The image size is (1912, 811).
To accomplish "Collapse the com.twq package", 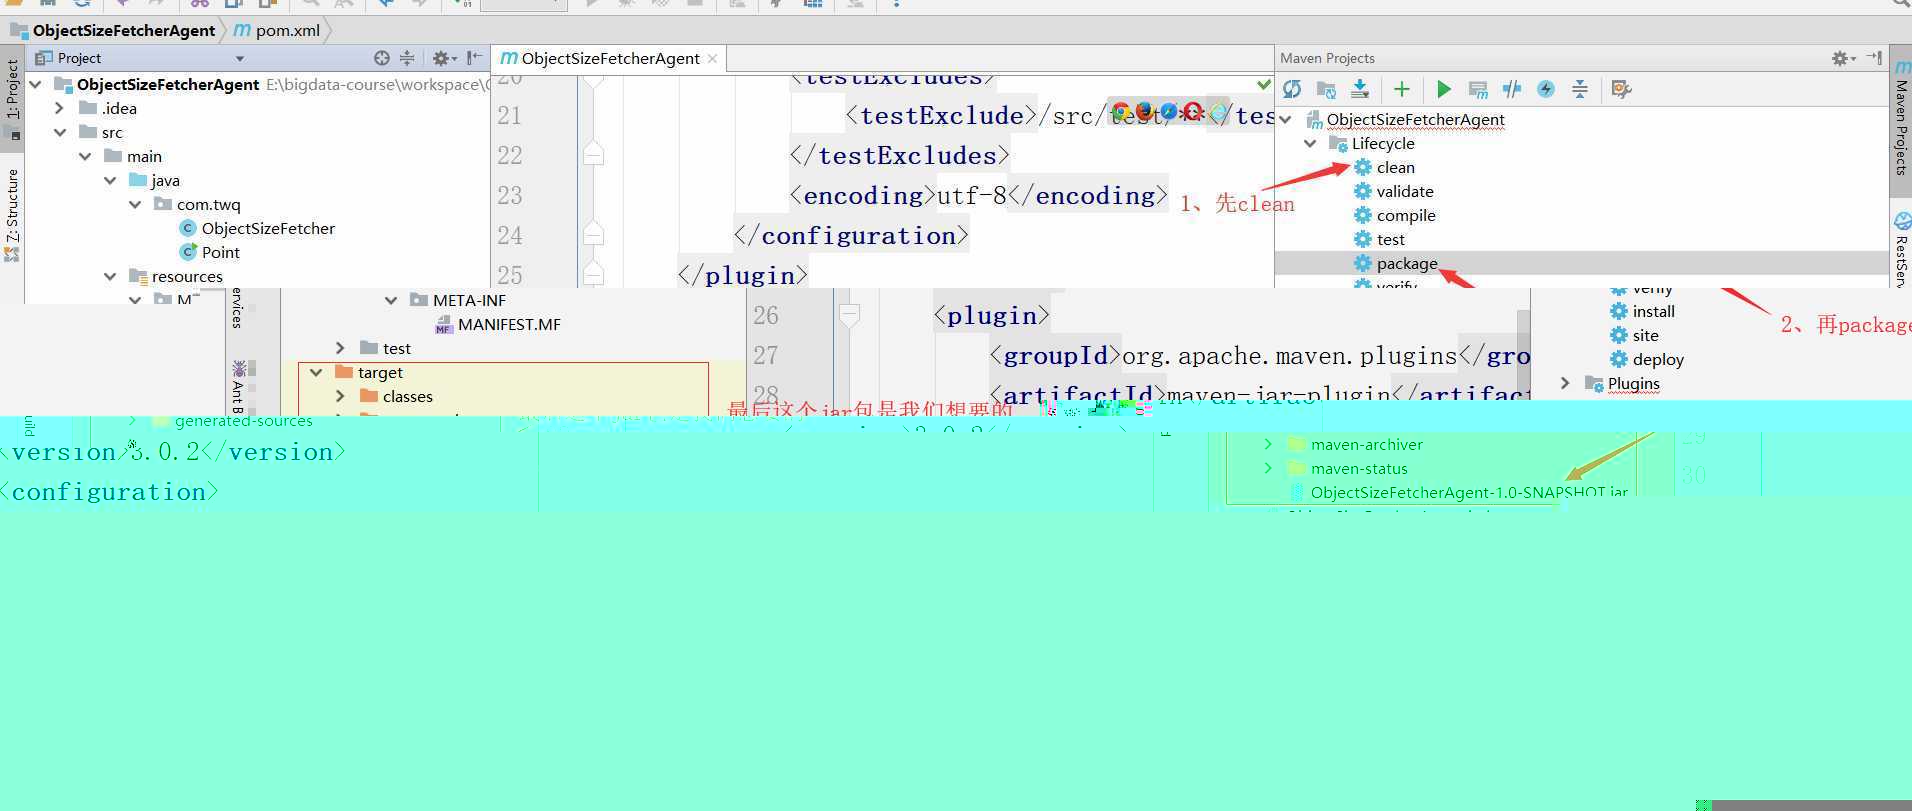I will [135, 204].
